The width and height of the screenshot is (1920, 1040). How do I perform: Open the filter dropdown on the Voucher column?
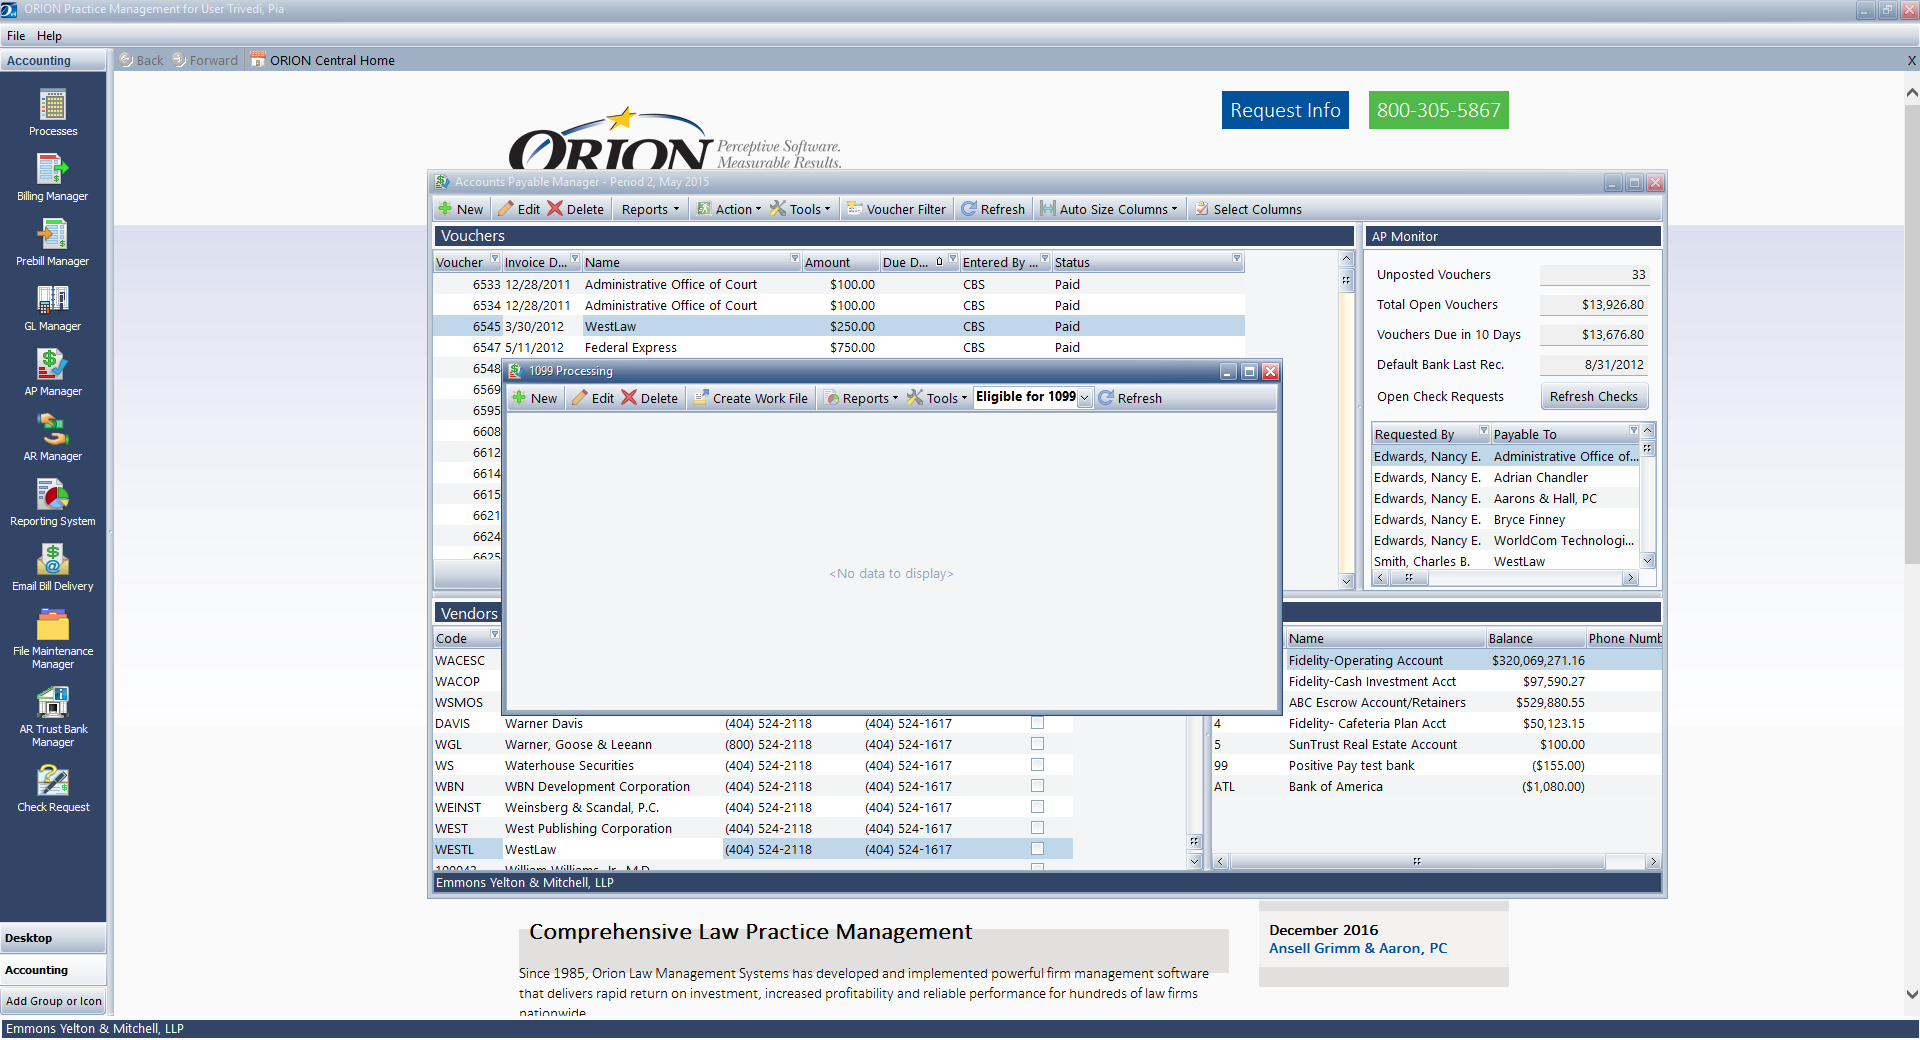point(494,260)
